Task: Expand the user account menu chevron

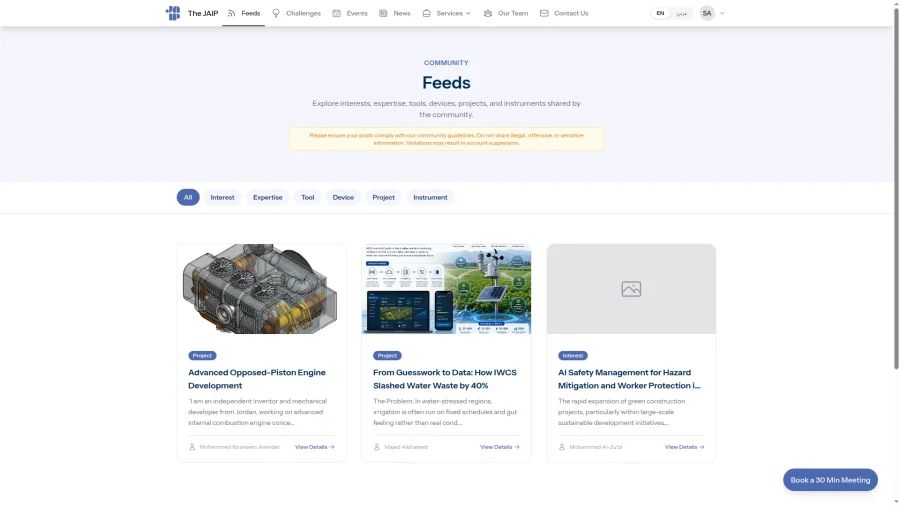Action: click(722, 13)
